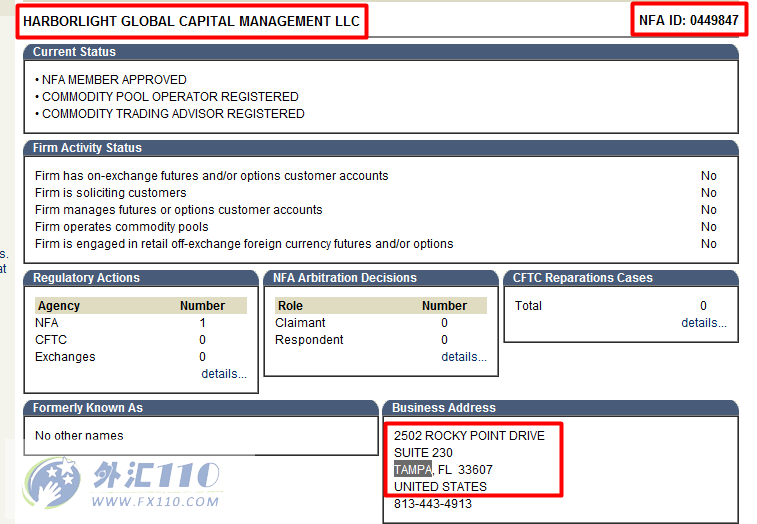The height and width of the screenshot is (524, 757).
Task: Click the Role column header
Action: coord(290,306)
